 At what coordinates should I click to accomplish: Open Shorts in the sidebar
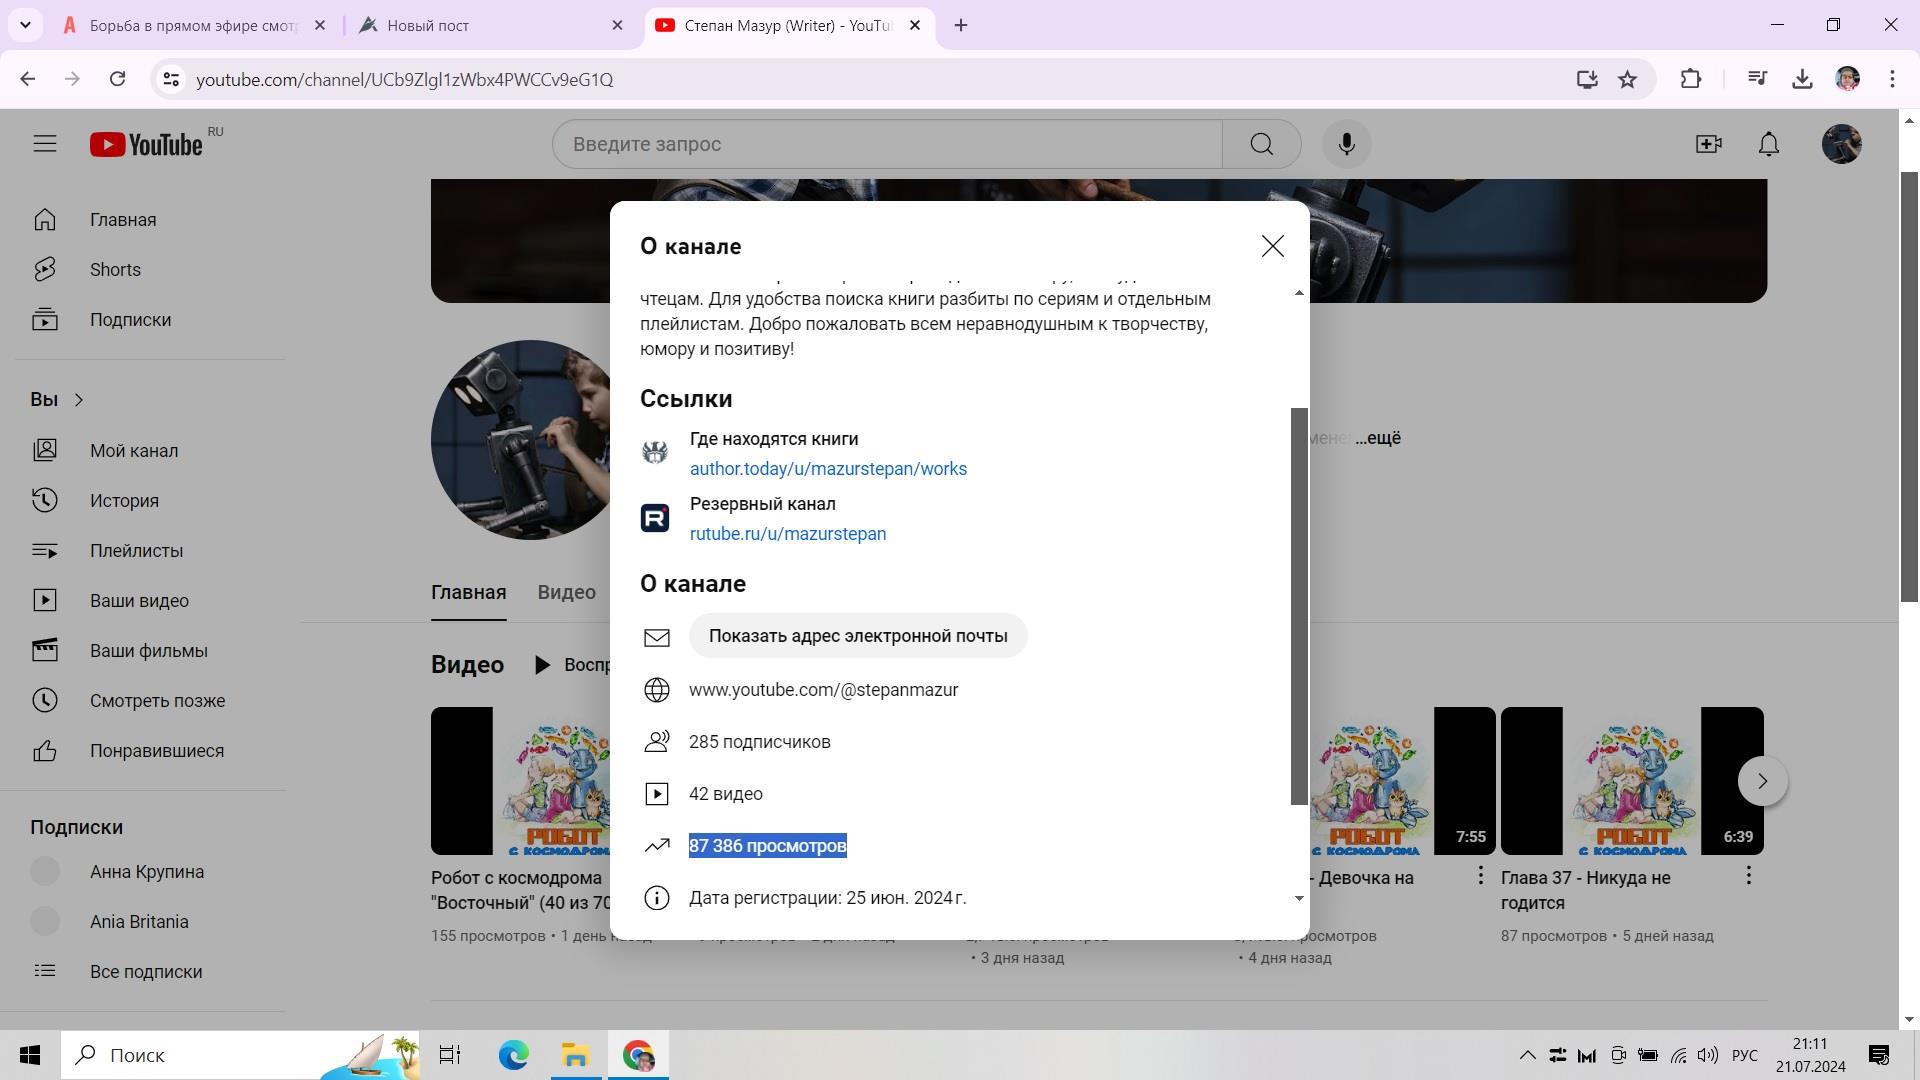pos(115,270)
